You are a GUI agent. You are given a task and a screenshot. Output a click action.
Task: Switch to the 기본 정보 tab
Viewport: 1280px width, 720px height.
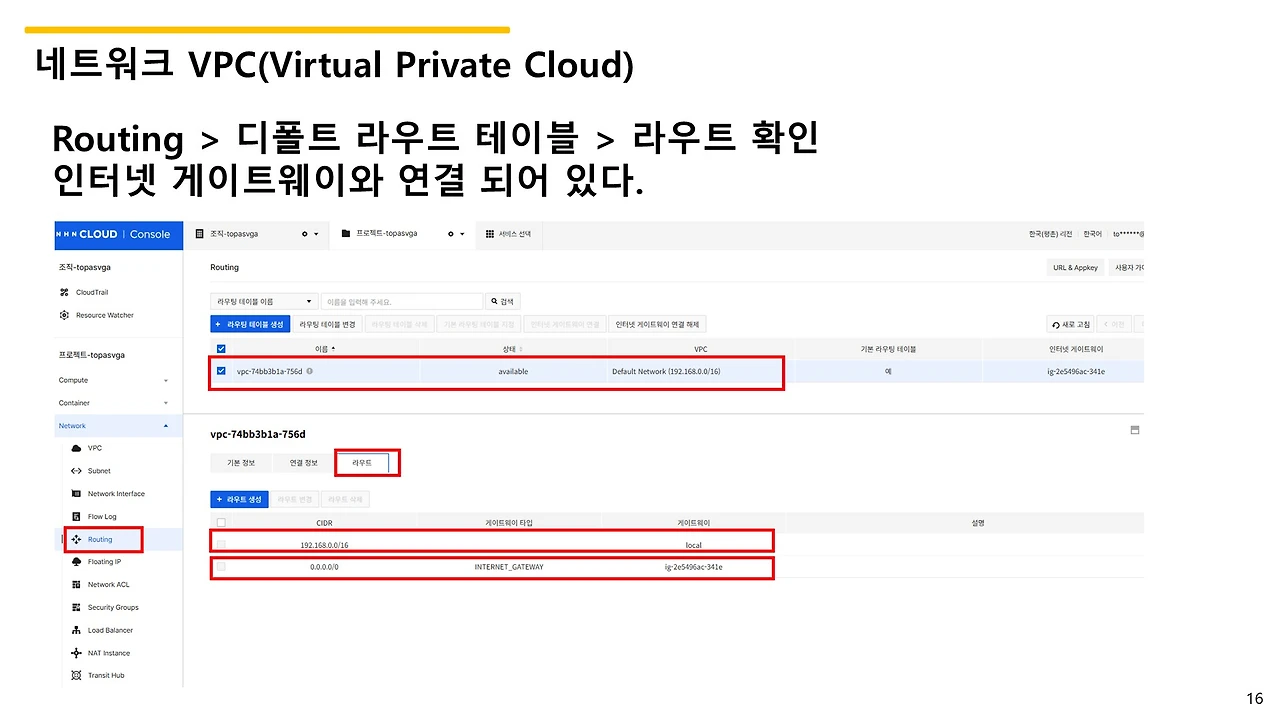click(241, 463)
